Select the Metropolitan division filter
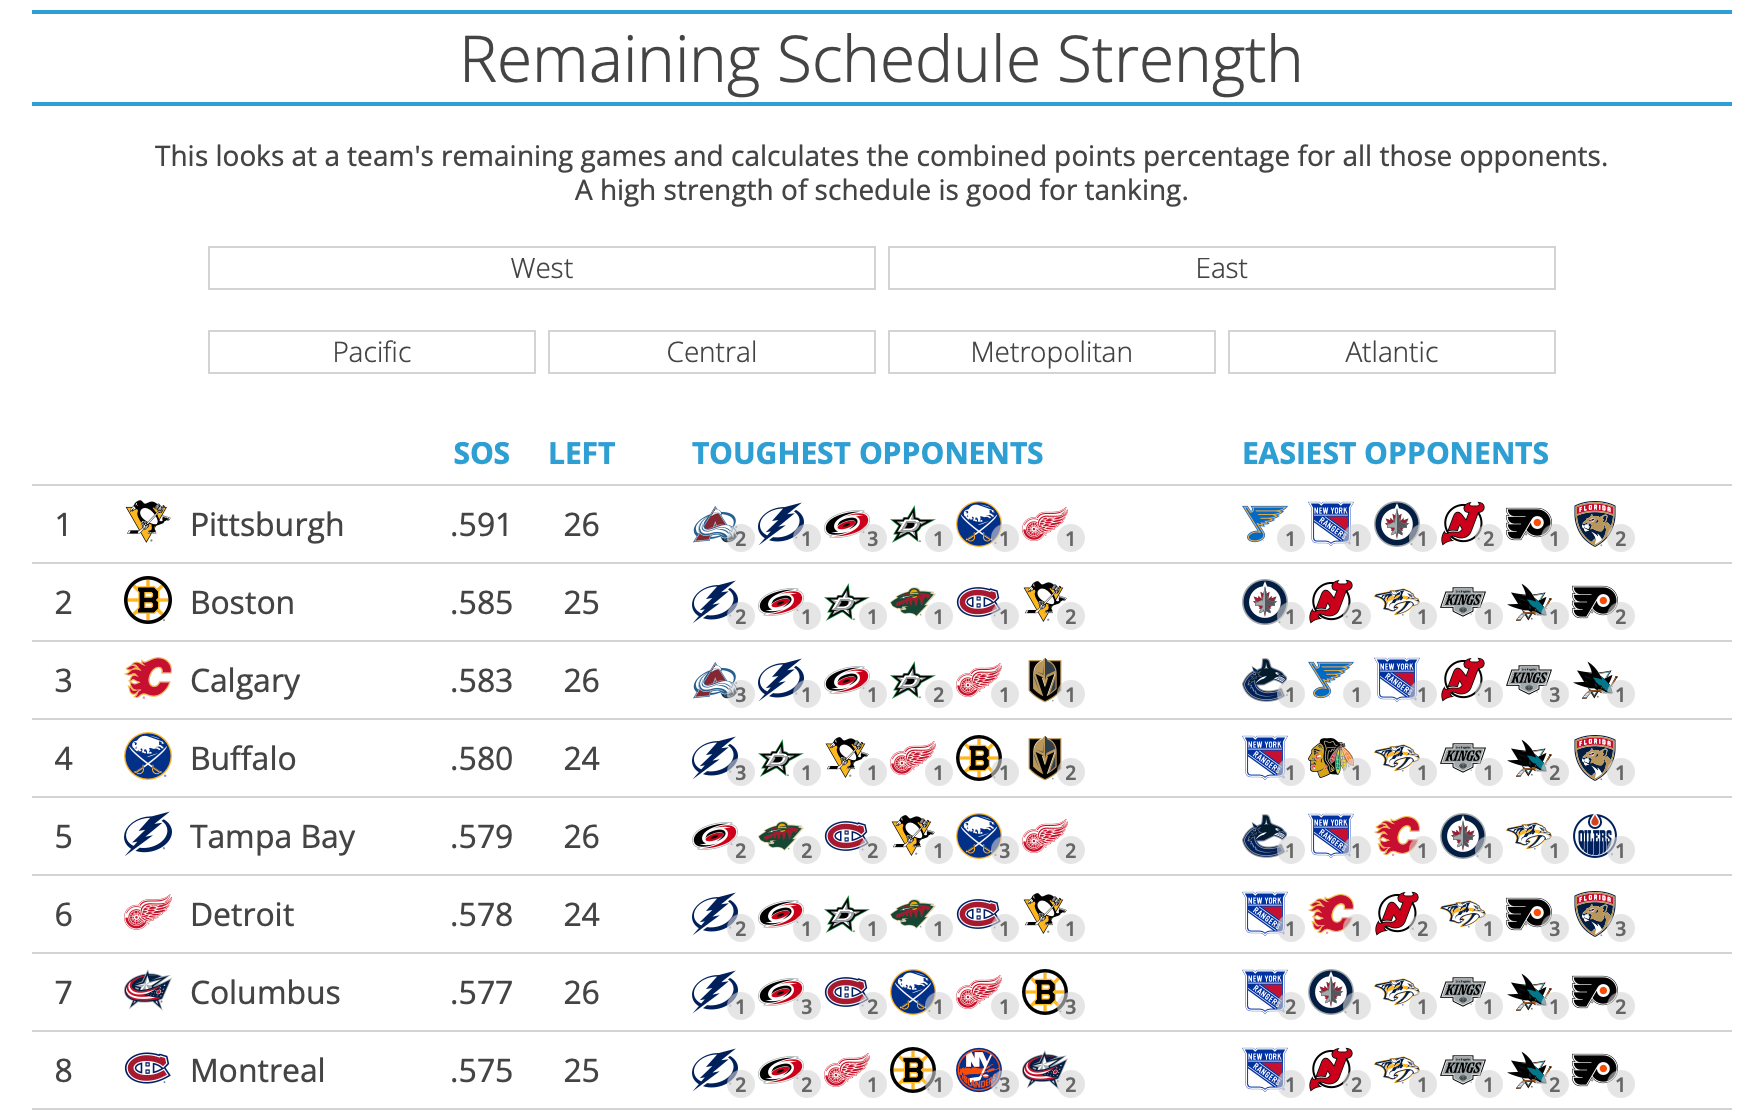1762x1114 pixels. click(x=1051, y=352)
